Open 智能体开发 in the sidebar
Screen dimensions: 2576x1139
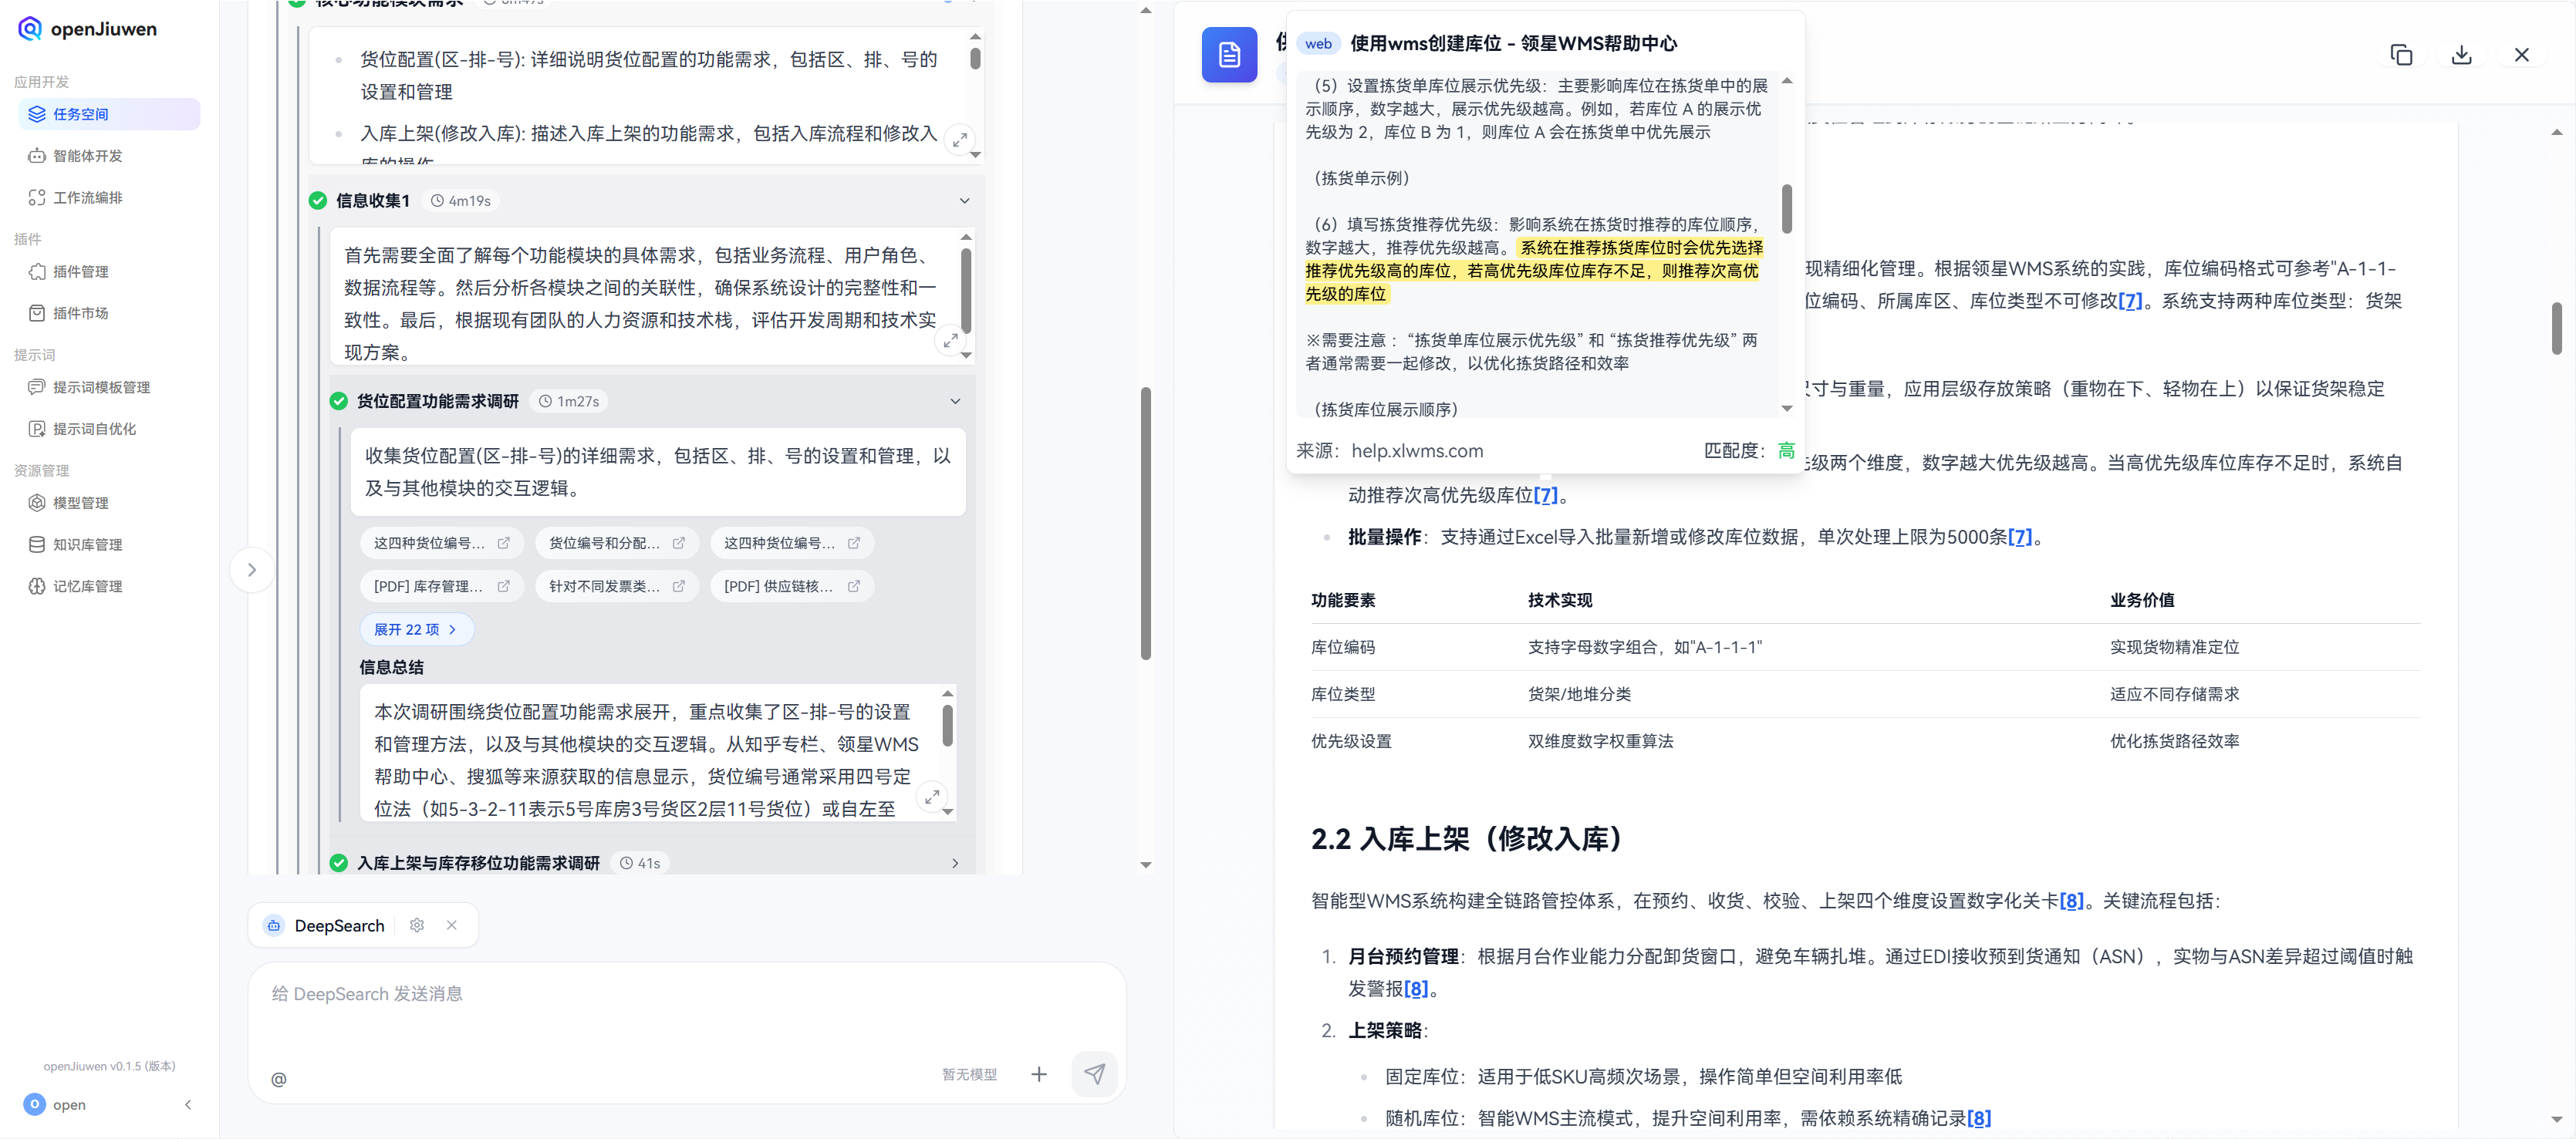pos(109,156)
